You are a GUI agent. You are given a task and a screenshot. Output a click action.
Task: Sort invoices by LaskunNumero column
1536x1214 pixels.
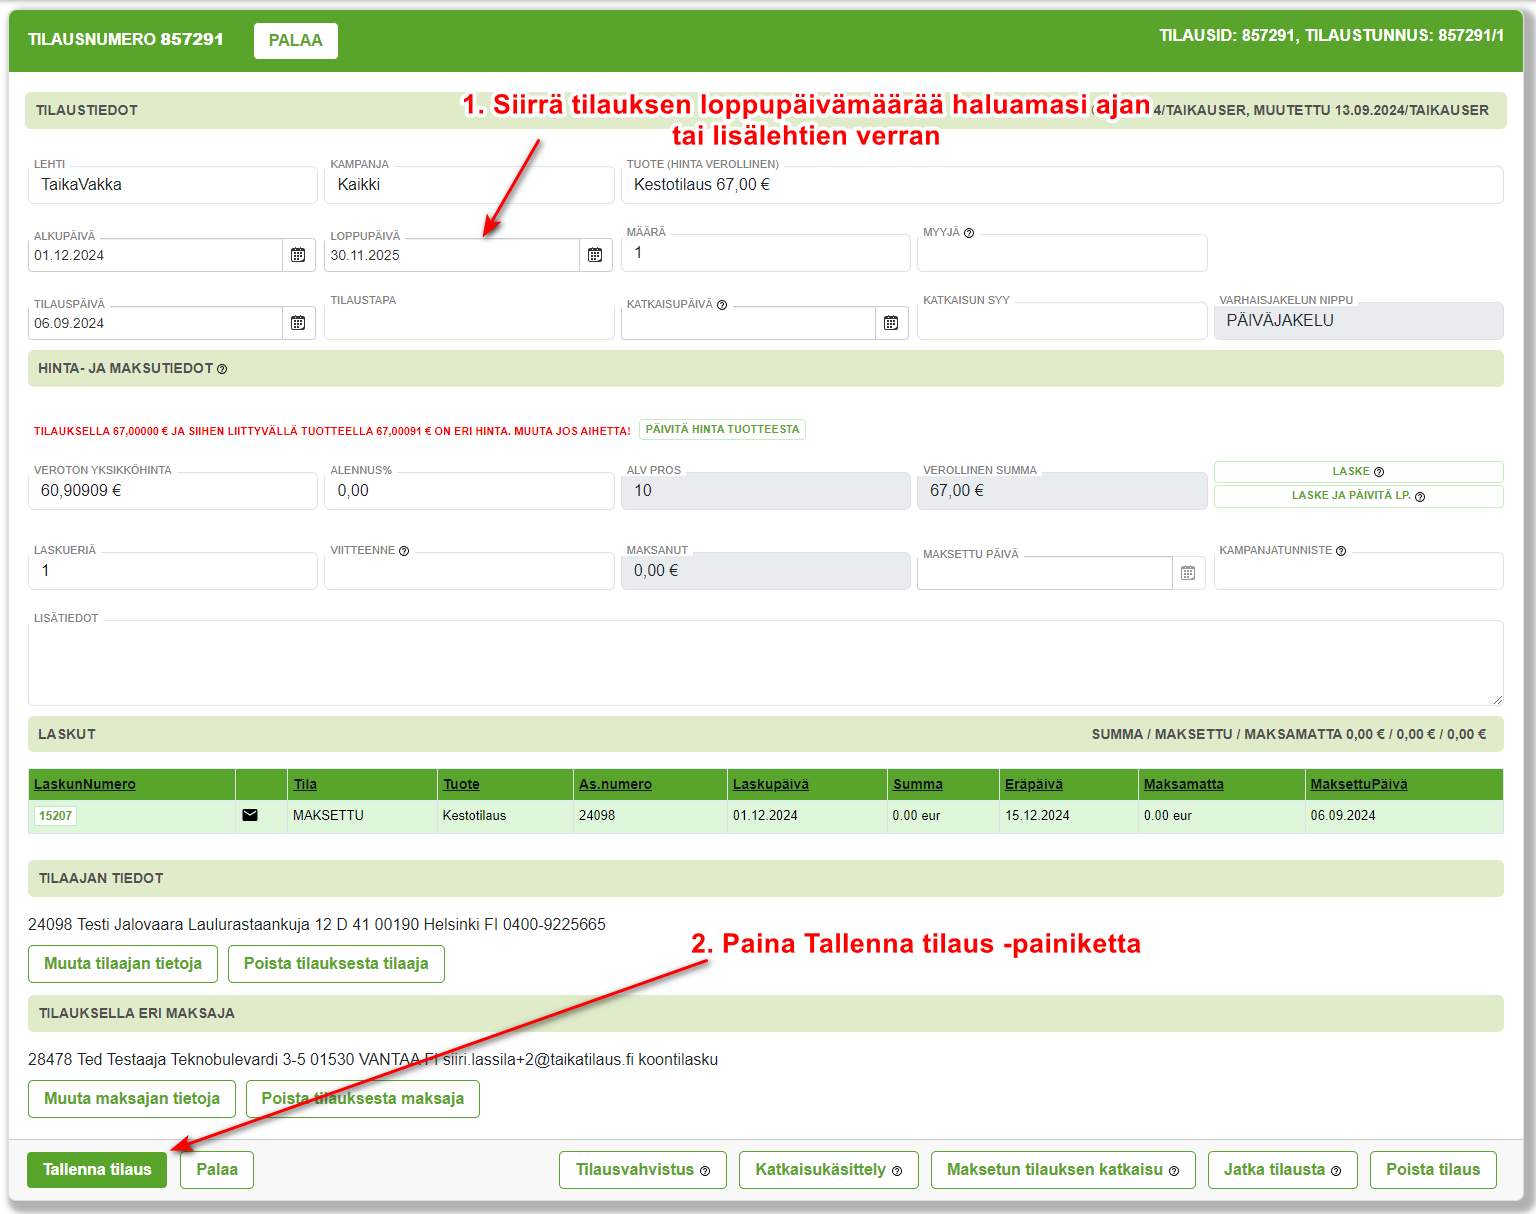85,784
